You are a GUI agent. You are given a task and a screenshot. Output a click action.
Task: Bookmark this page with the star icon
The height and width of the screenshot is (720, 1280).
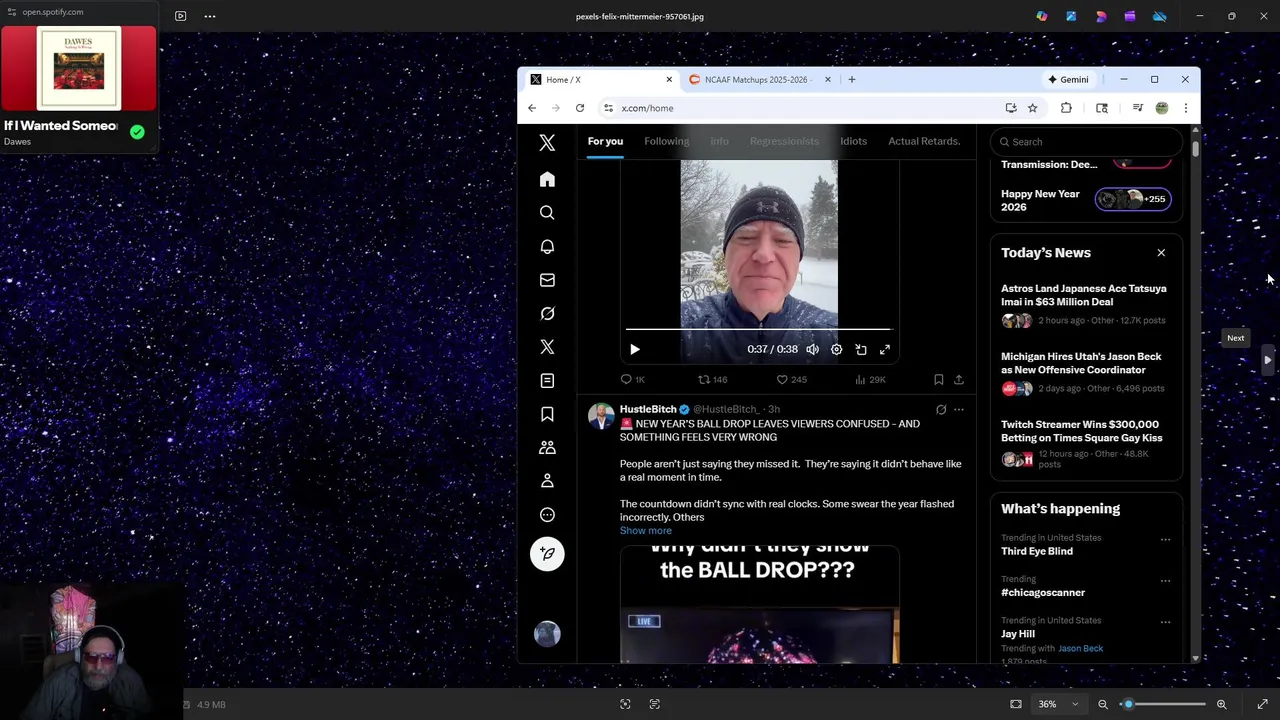[x=1032, y=108]
